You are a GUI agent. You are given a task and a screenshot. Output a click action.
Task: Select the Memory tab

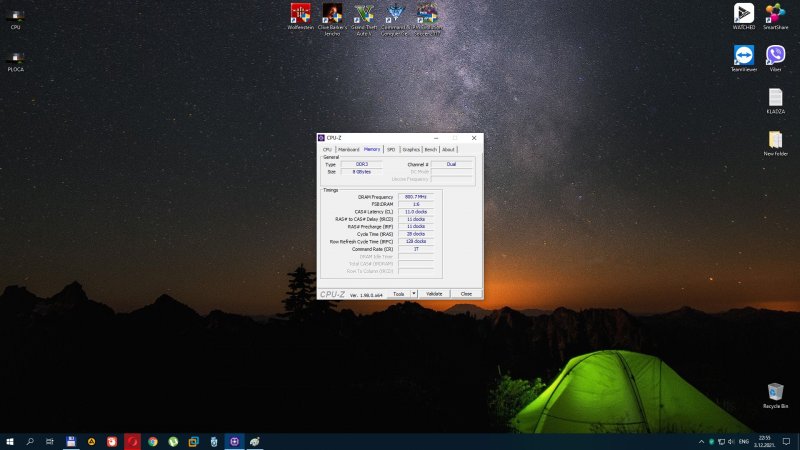click(x=372, y=149)
